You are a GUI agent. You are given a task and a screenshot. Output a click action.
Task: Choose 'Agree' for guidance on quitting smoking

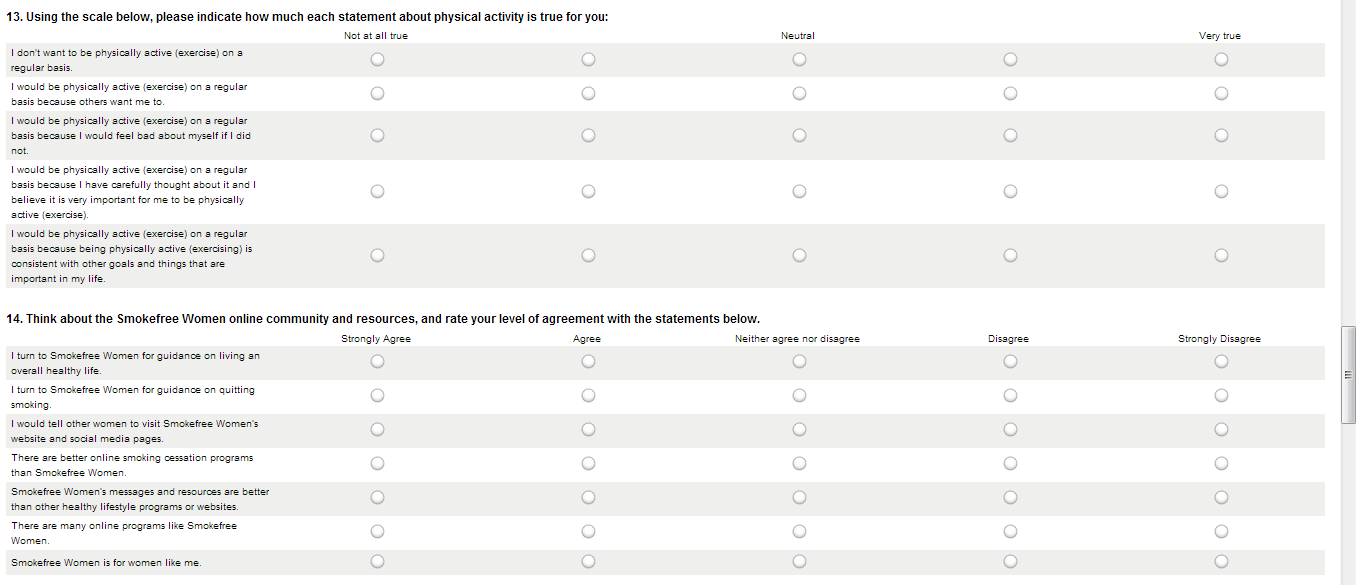pos(588,396)
